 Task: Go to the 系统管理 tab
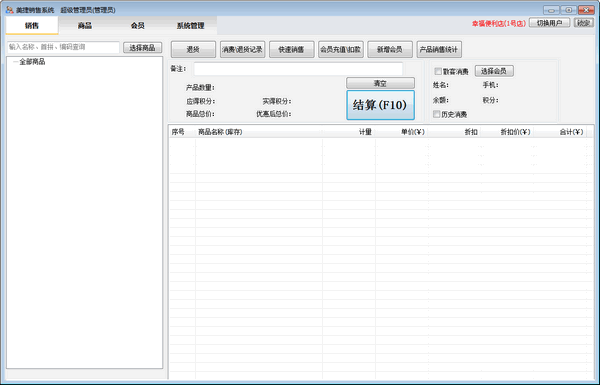190,26
